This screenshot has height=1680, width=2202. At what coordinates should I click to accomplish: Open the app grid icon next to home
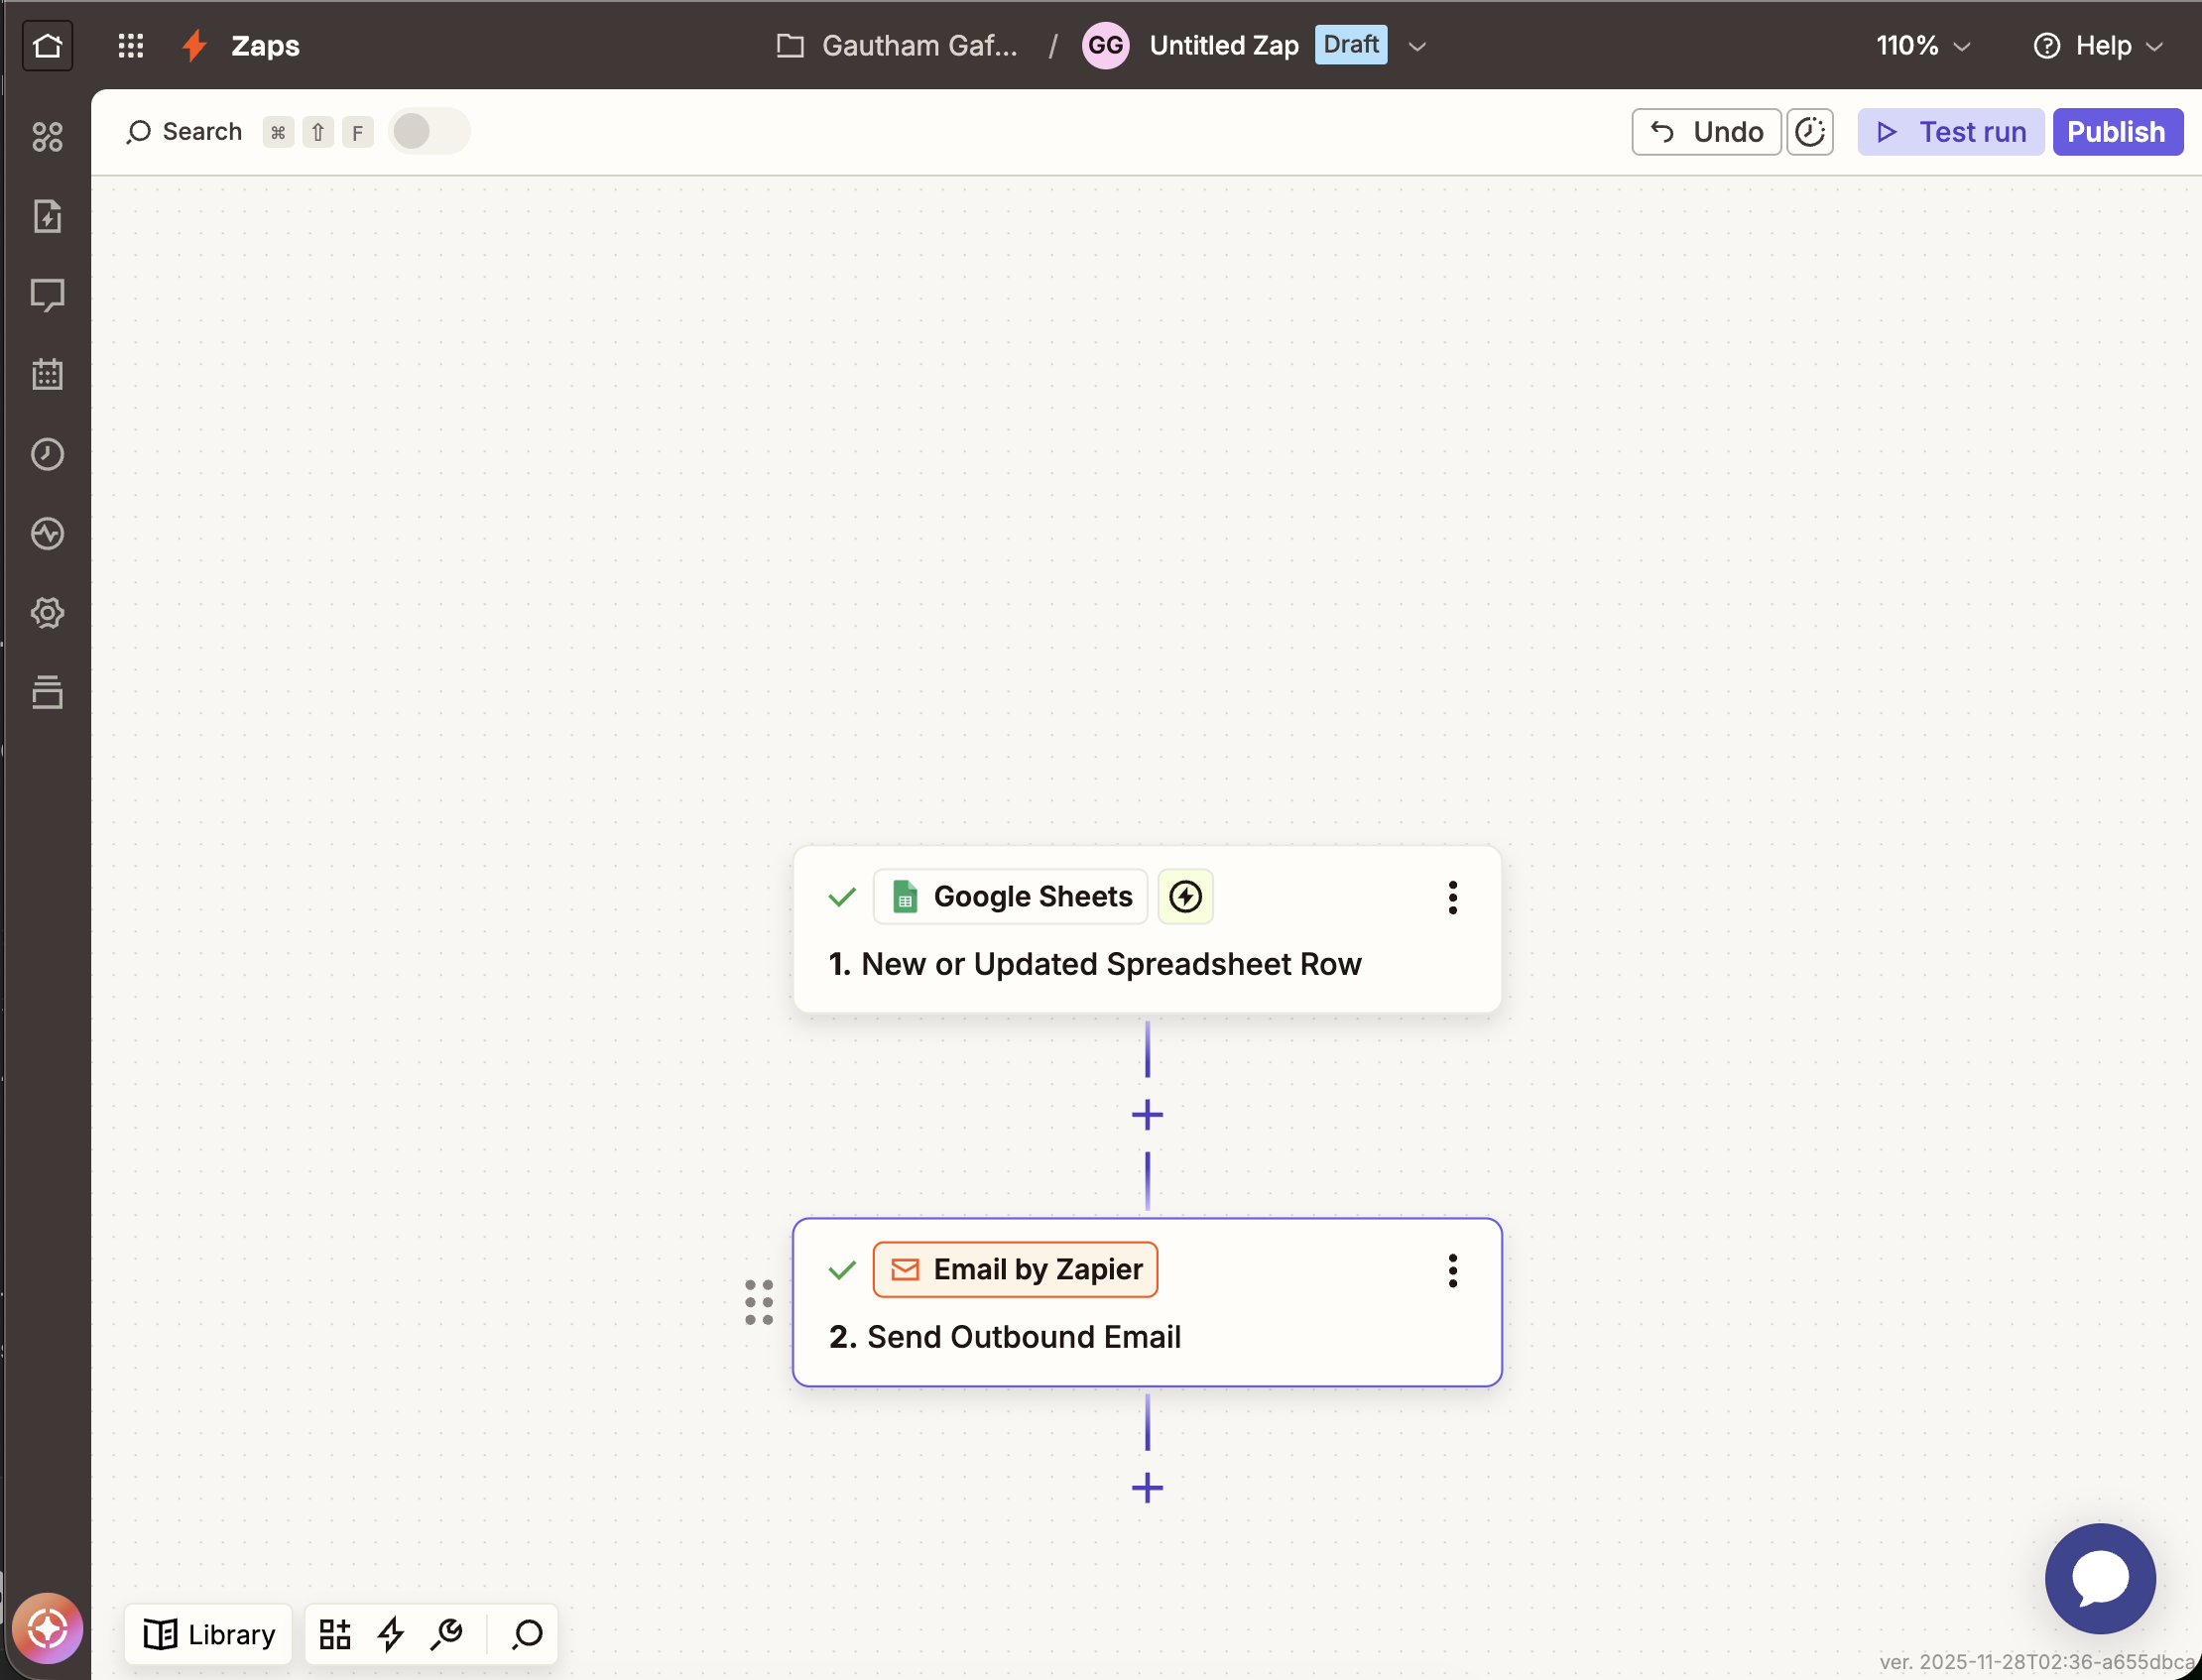click(x=130, y=45)
